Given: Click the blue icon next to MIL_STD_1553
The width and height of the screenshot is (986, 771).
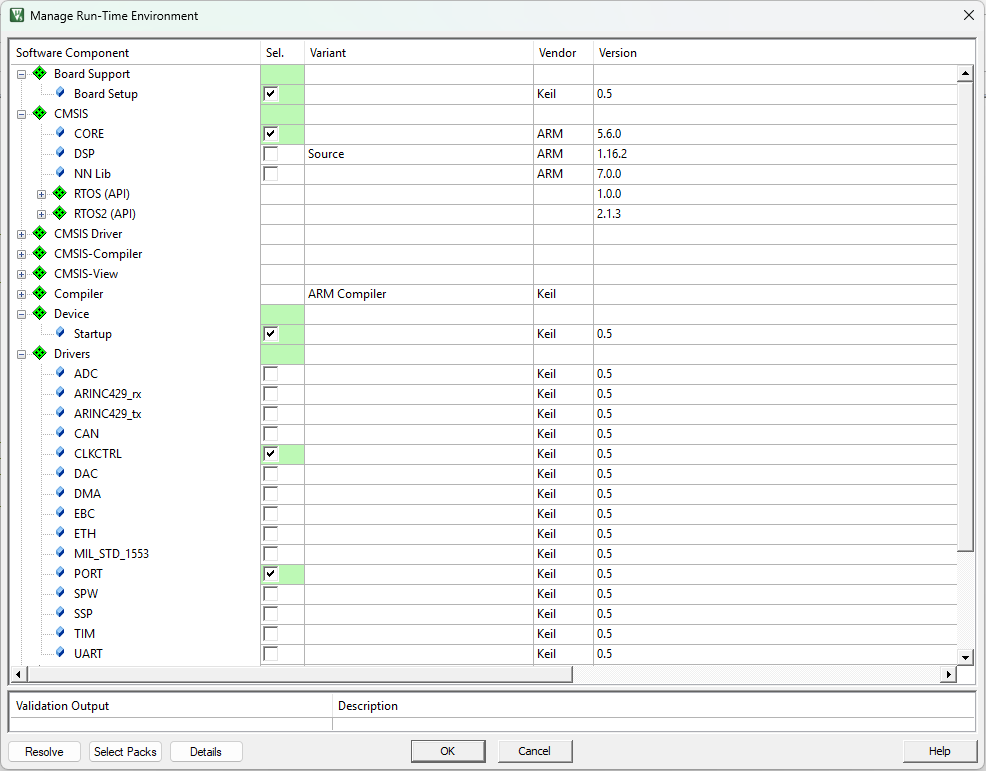Looking at the screenshot, I should [x=60, y=554].
